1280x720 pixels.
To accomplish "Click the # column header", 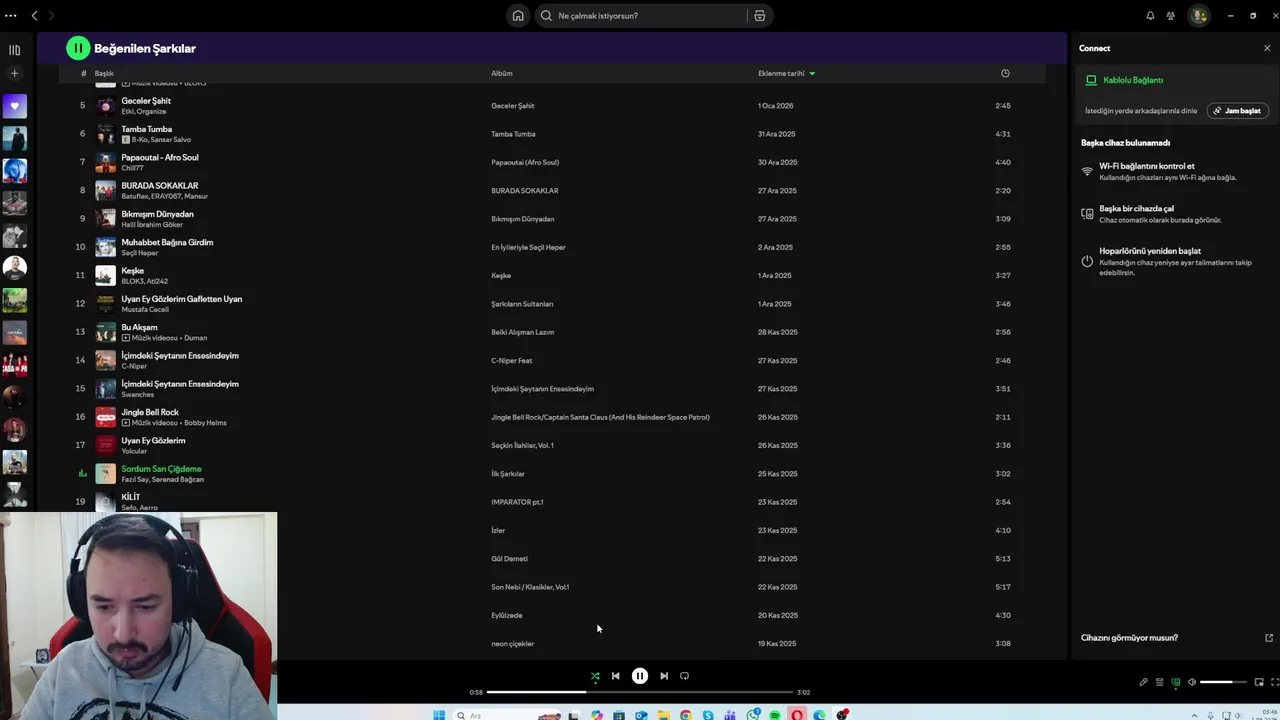I will (83, 73).
